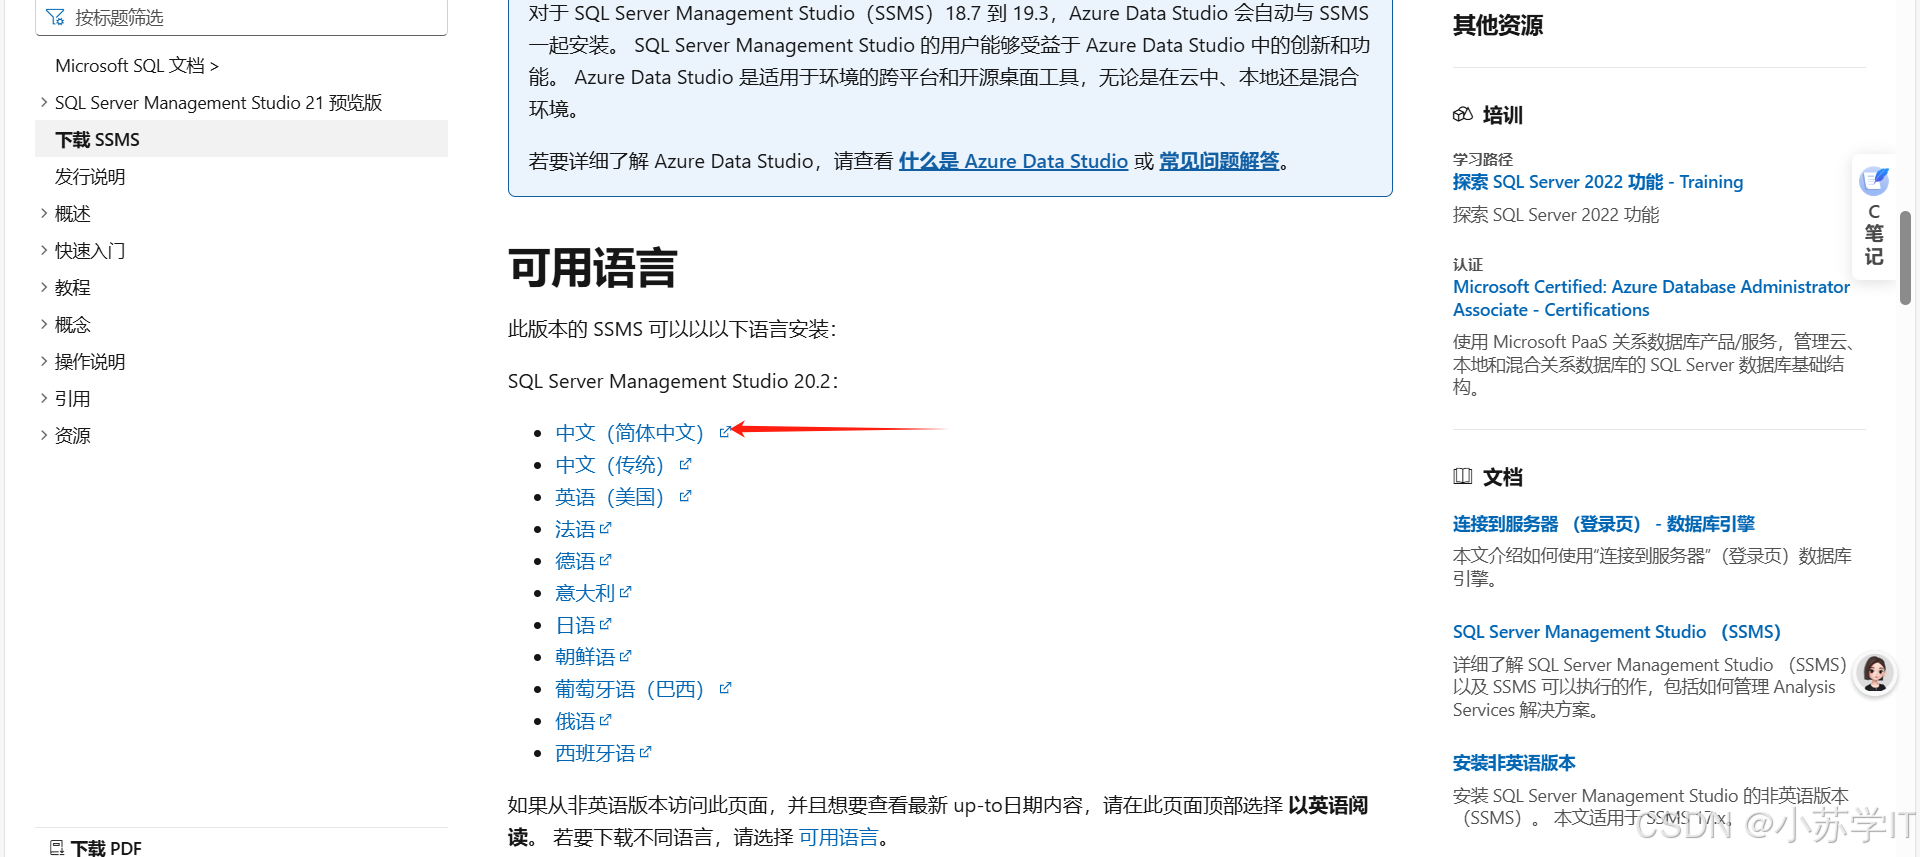Expand the 概念 tree node

tap(43, 324)
